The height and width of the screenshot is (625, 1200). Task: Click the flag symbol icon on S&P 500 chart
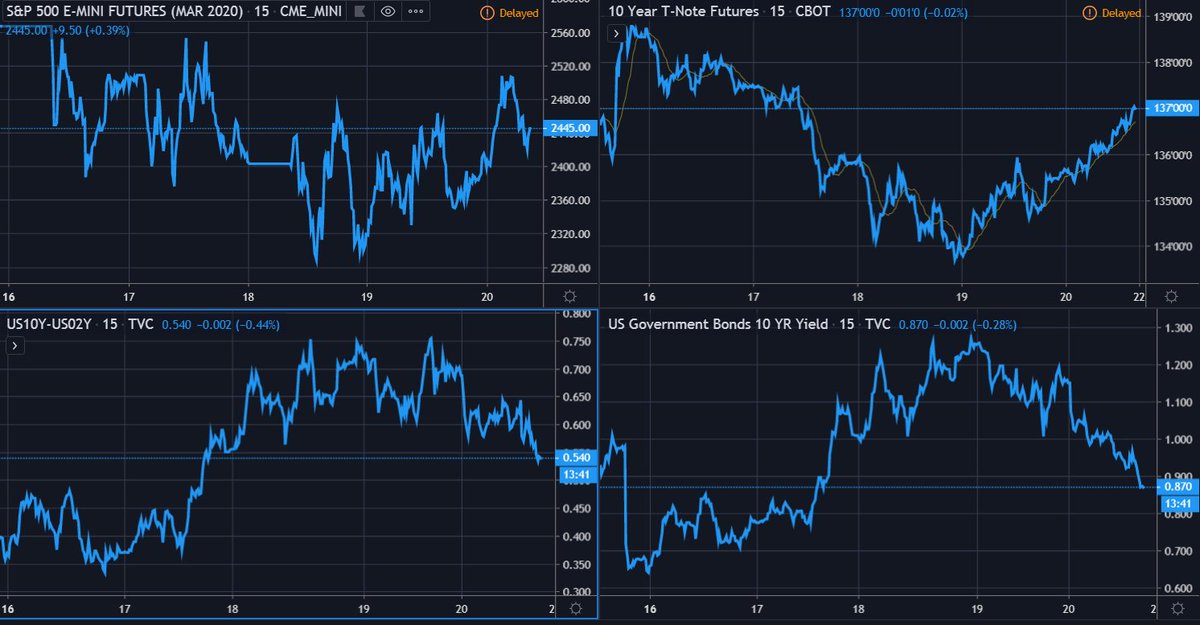coord(361,12)
